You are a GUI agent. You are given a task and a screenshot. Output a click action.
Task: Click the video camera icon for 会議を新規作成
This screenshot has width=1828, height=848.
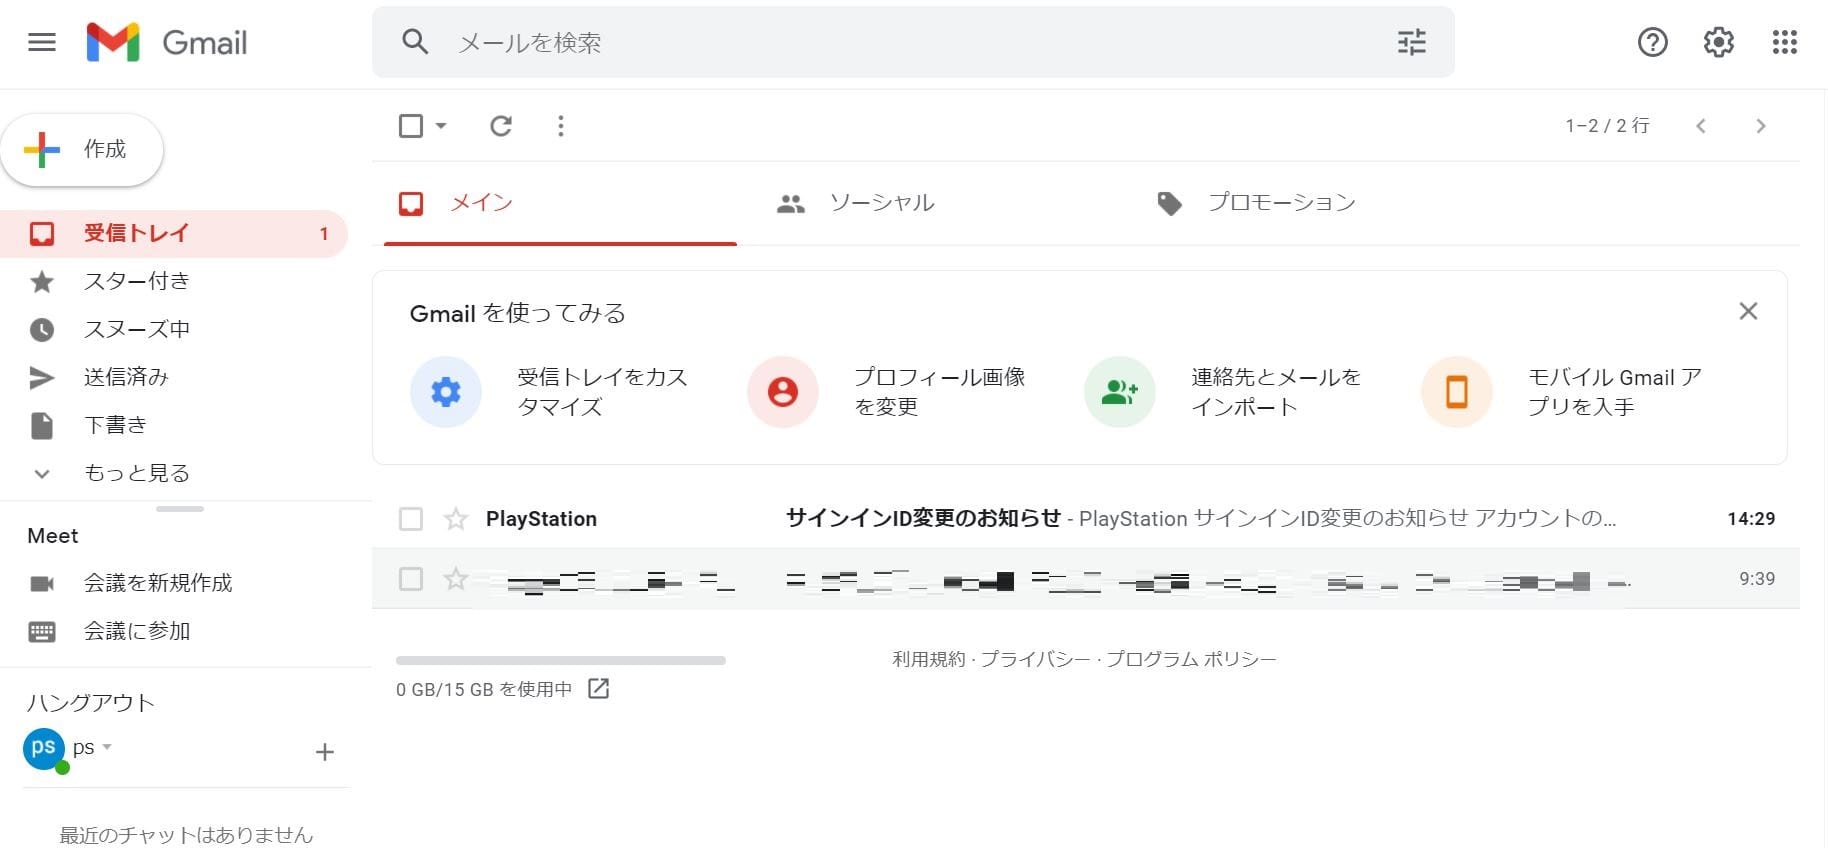[x=42, y=583]
